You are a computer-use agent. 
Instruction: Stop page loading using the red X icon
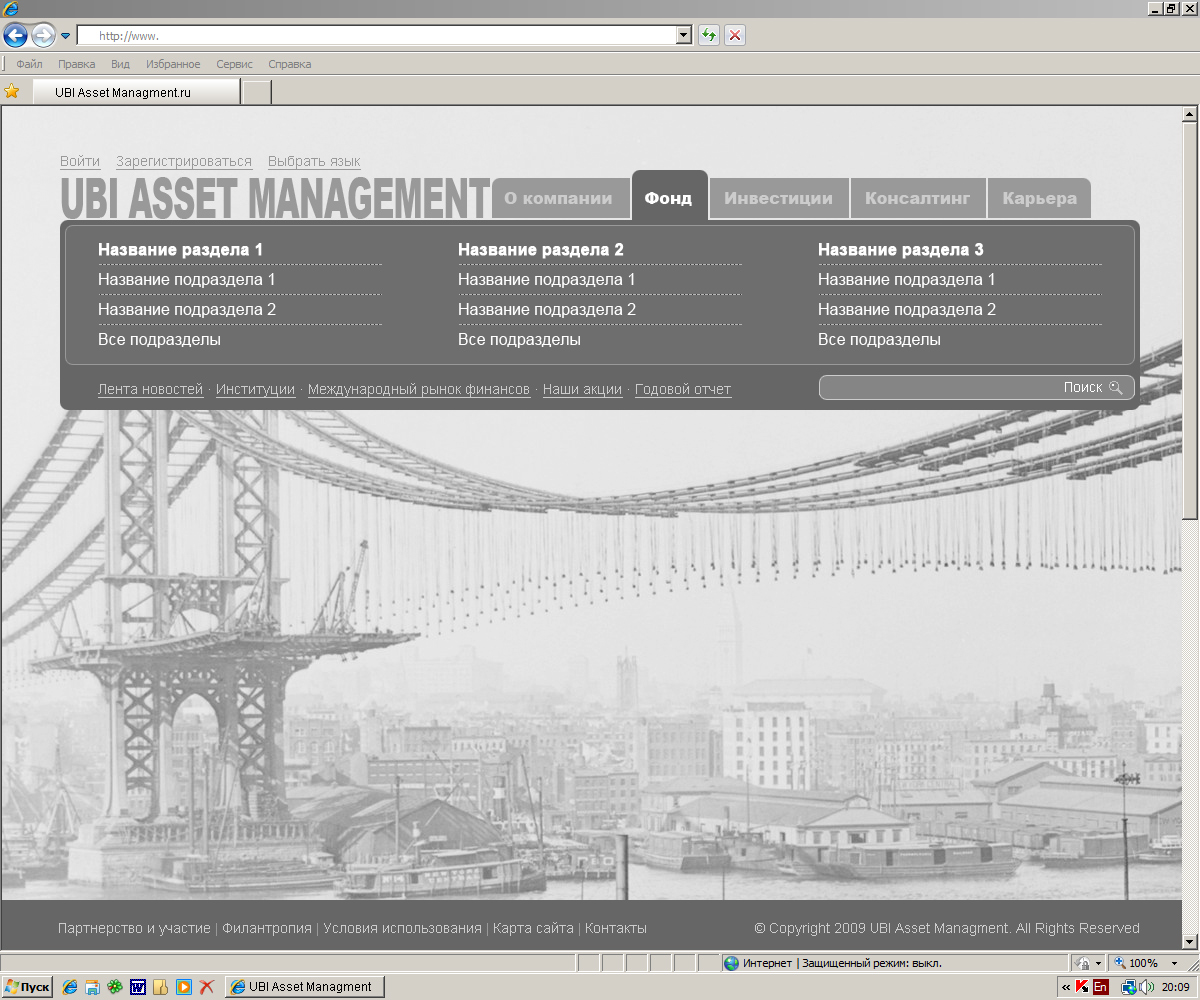click(735, 35)
